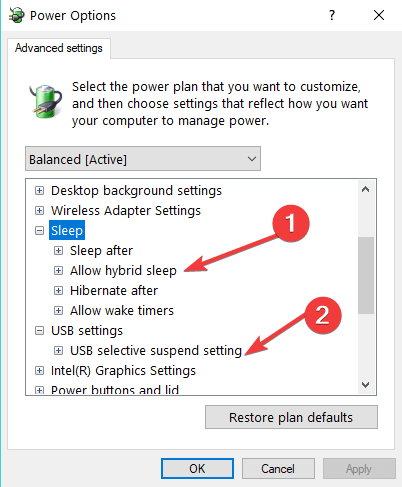Expand the Allow hybrid sleep node
This screenshot has width=402, height=487.
click(x=58, y=271)
